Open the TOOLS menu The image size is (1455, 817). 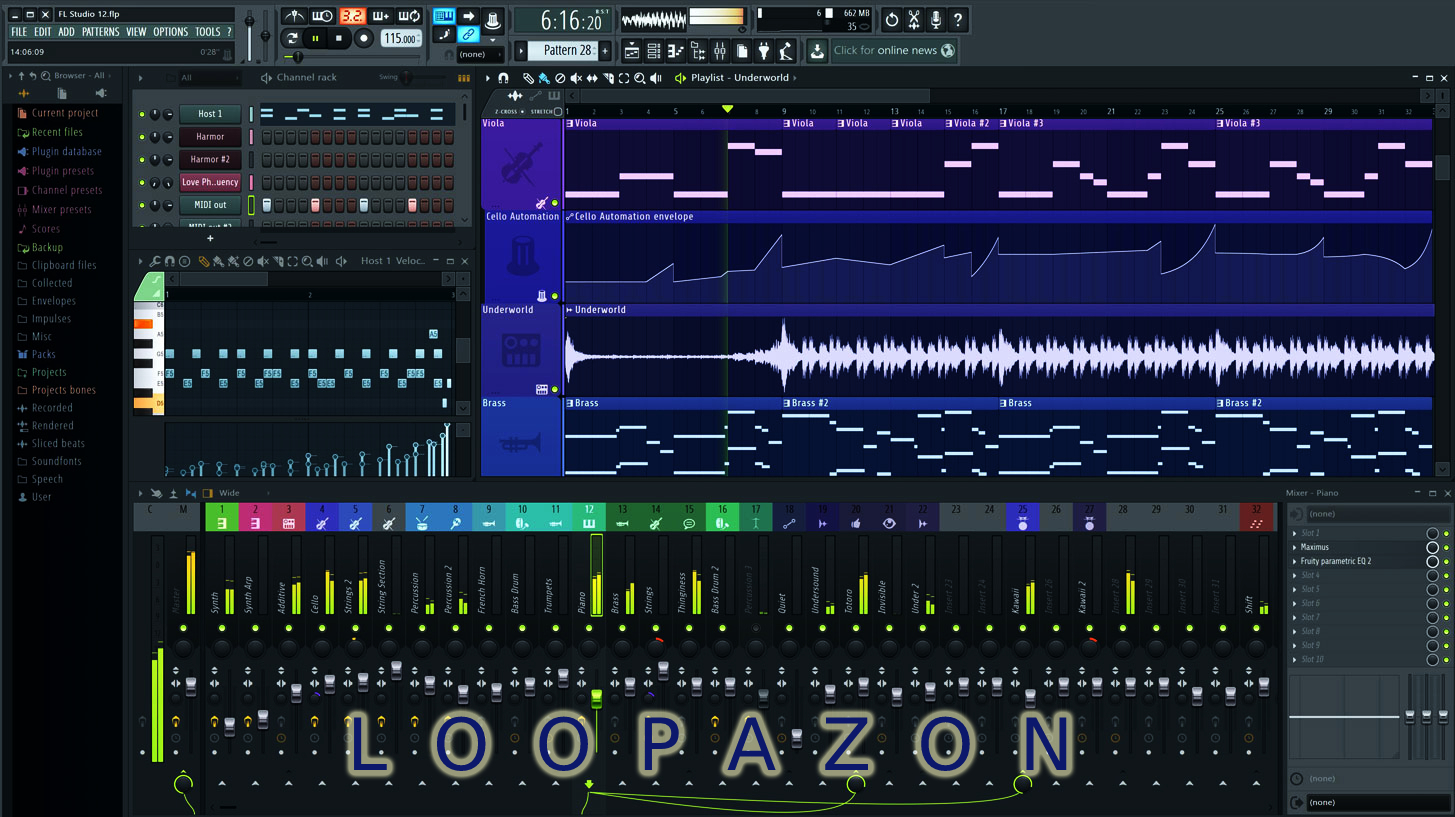point(207,32)
